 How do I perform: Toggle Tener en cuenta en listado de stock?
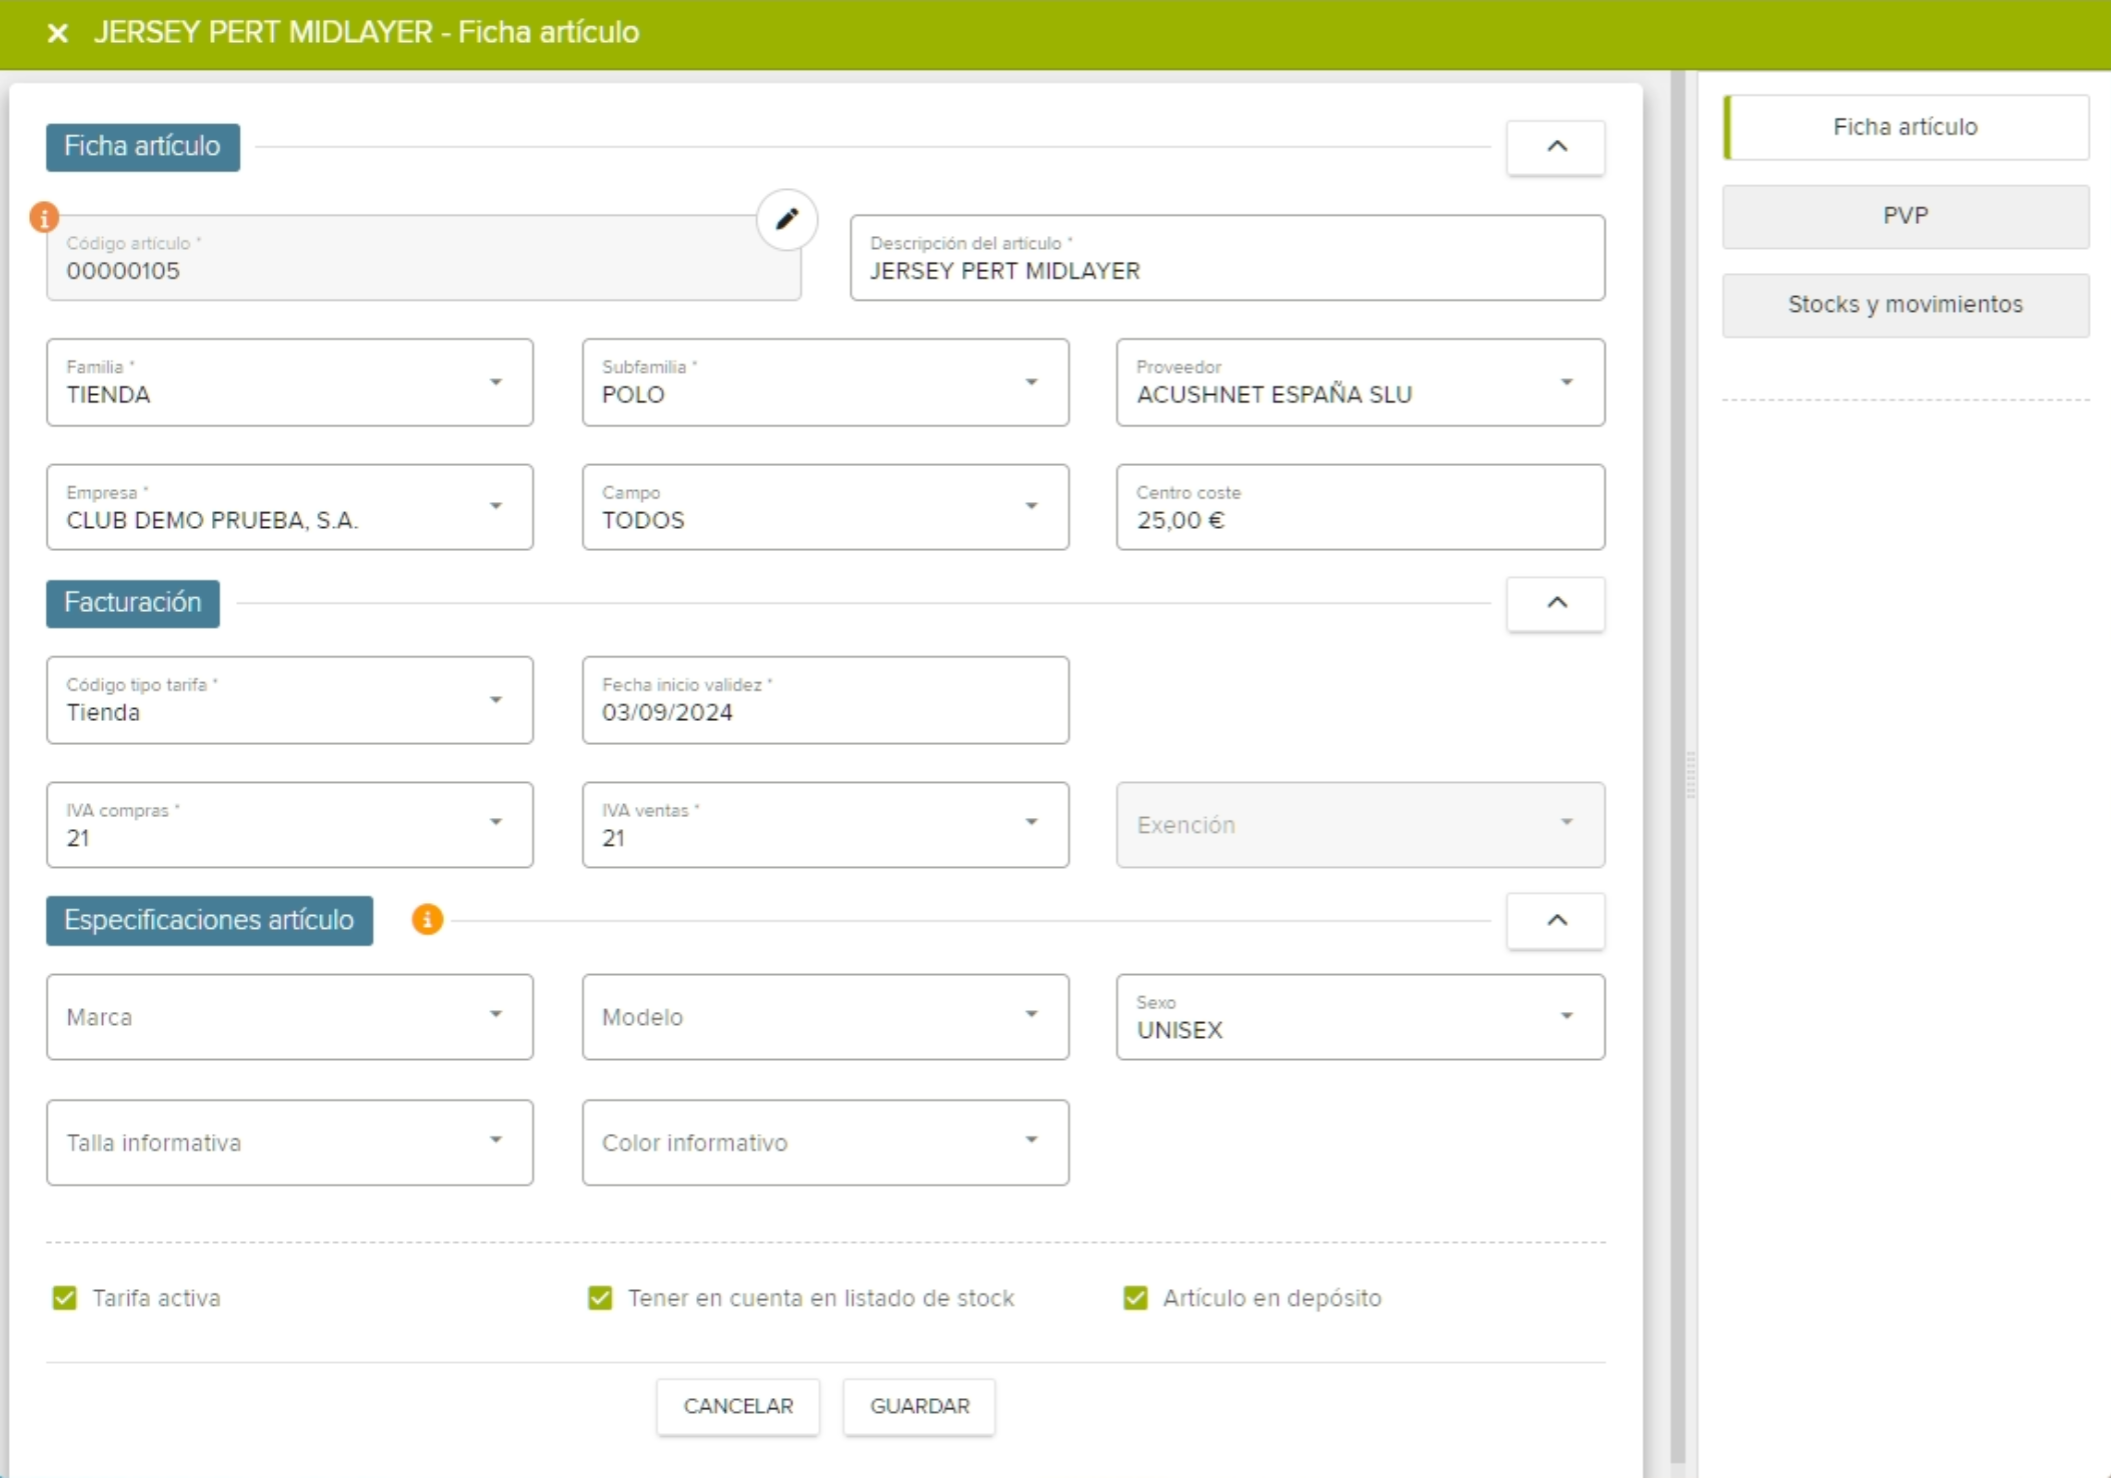tap(600, 1298)
